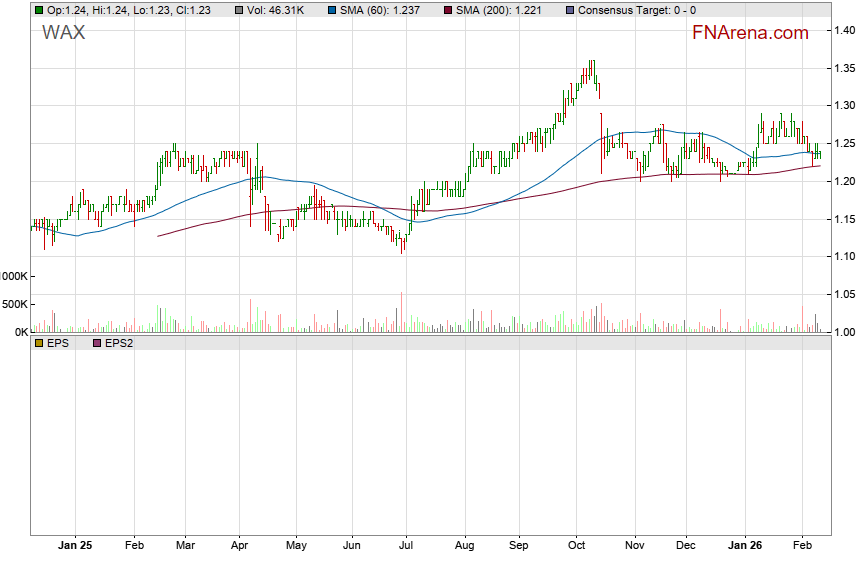Viewport: 859px width, 566px height.
Task: Click the October price peak candlestick
Action: 593,72
